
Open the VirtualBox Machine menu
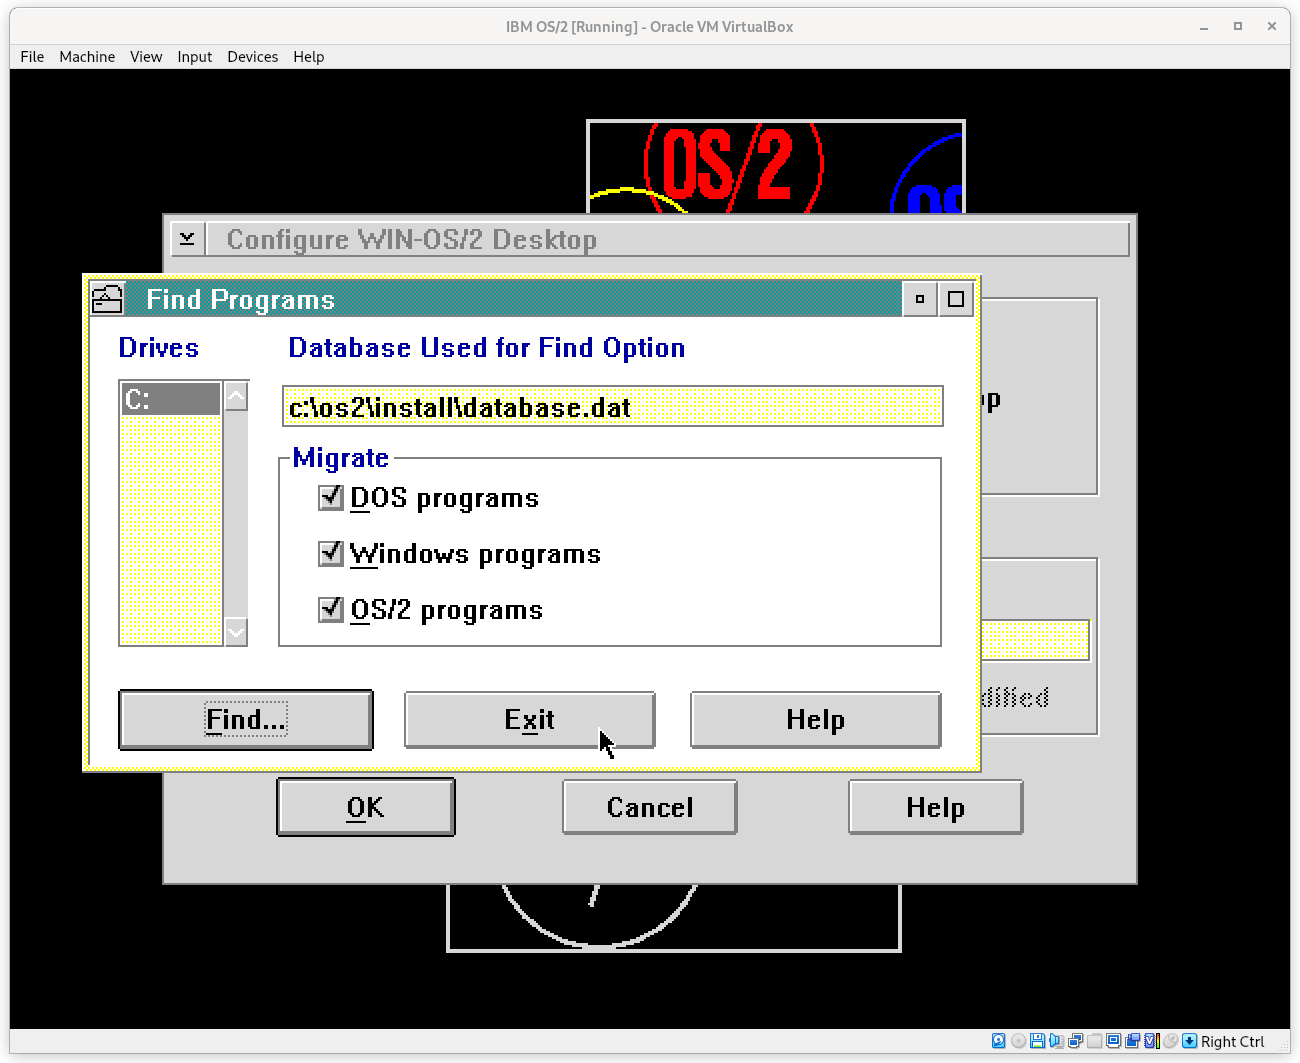click(87, 57)
